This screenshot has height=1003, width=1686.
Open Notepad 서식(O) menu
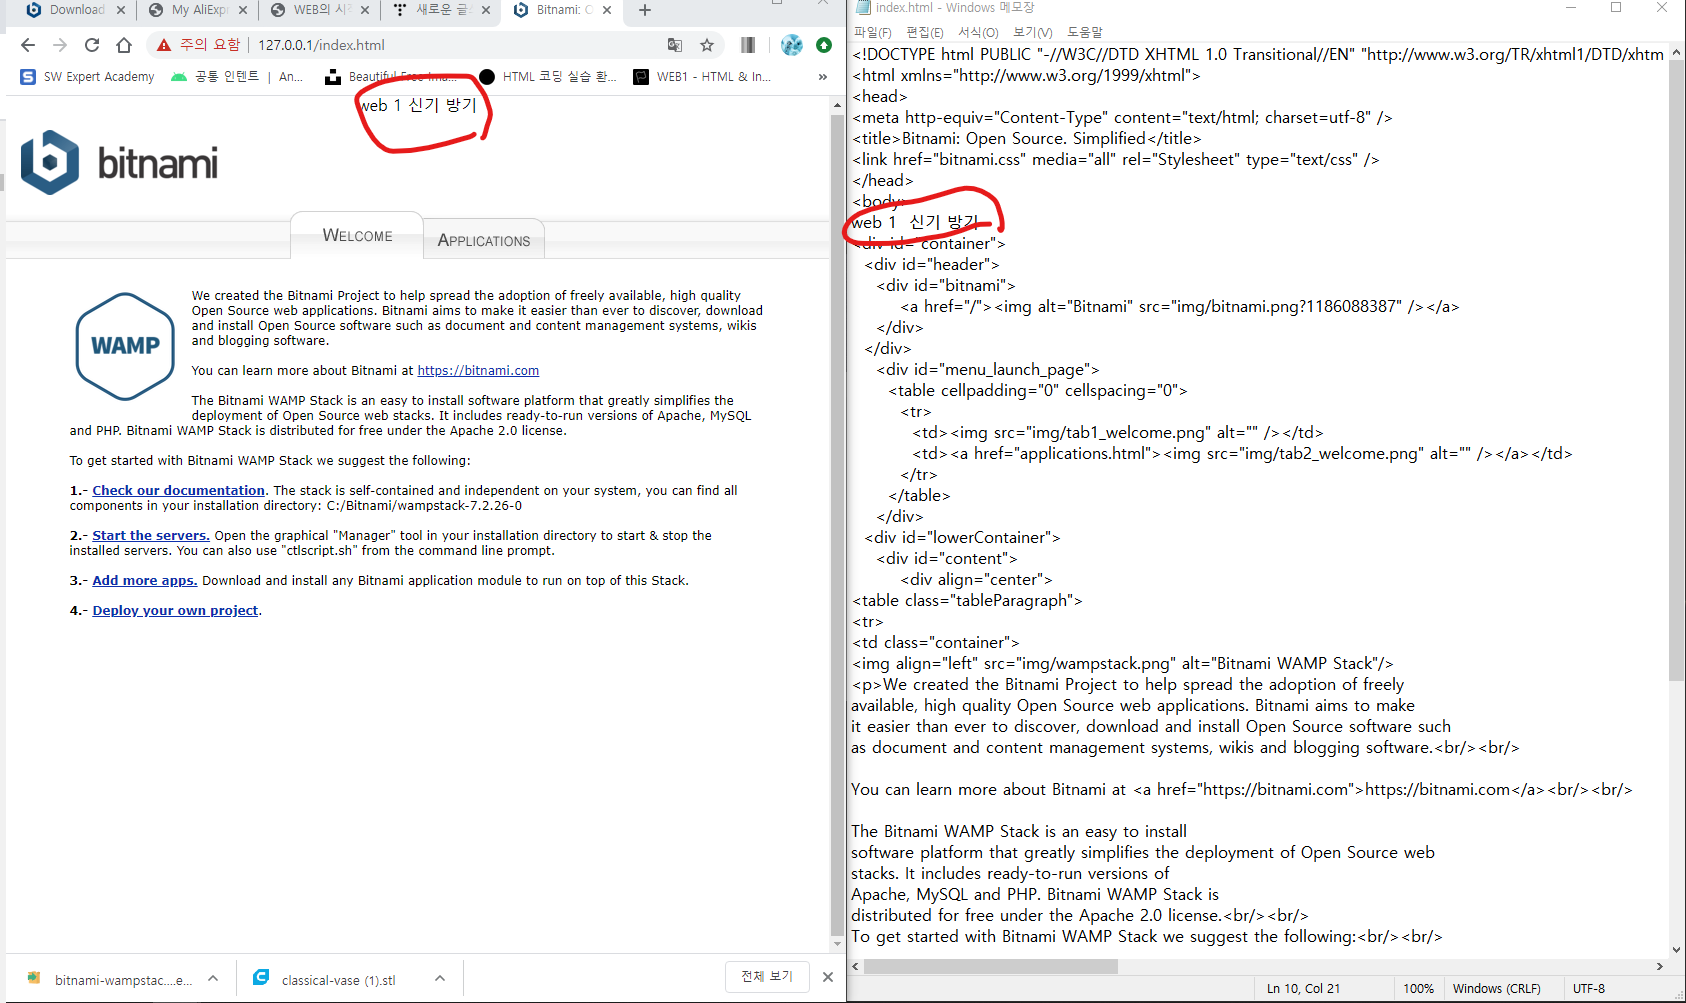pyautogui.click(x=978, y=32)
